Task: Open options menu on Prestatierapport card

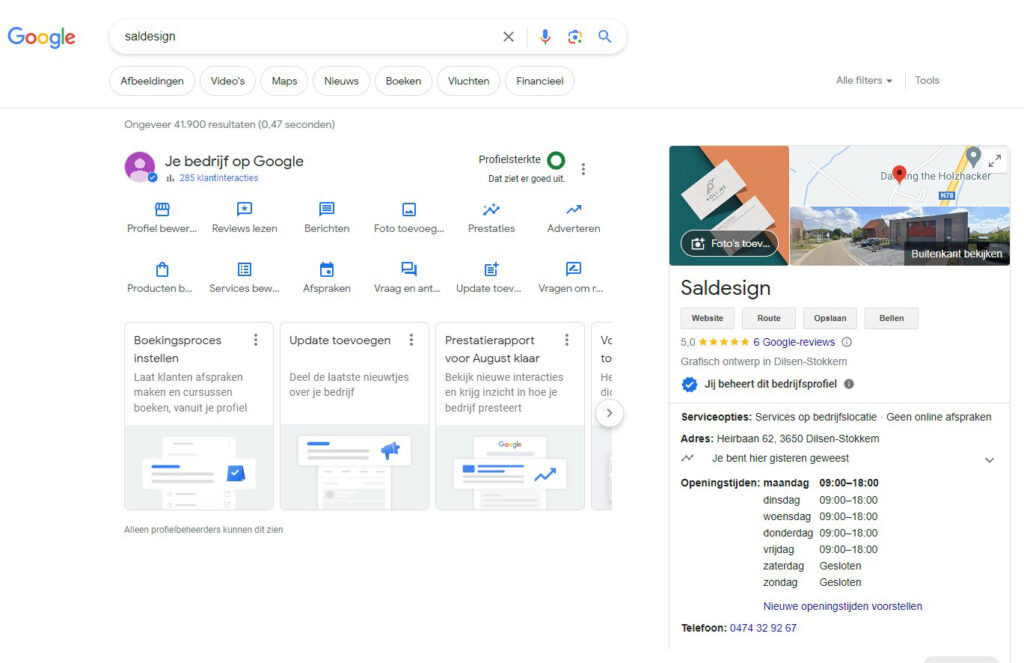Action: 566,340
